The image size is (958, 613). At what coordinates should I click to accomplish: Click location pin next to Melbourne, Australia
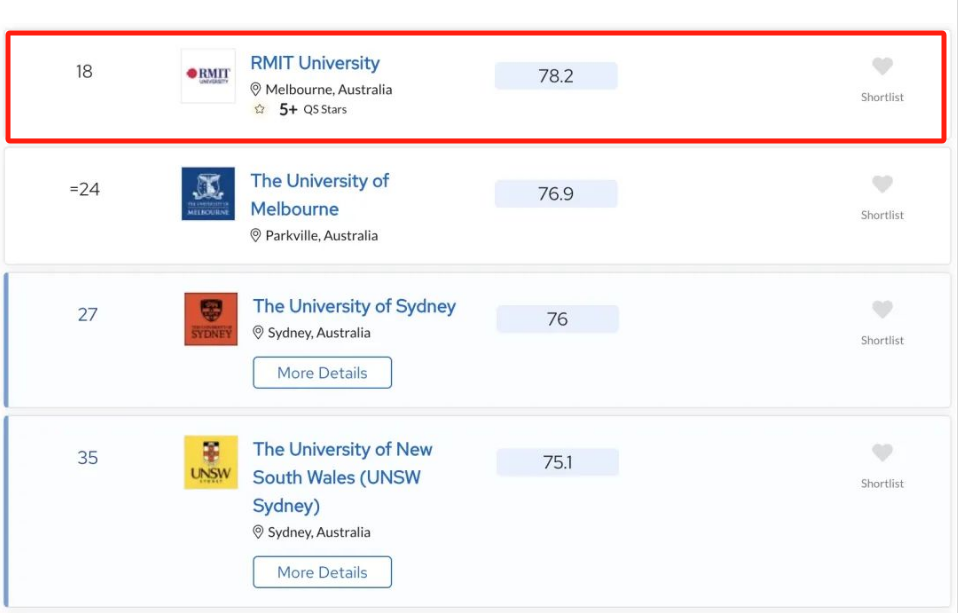coord(256,90)
